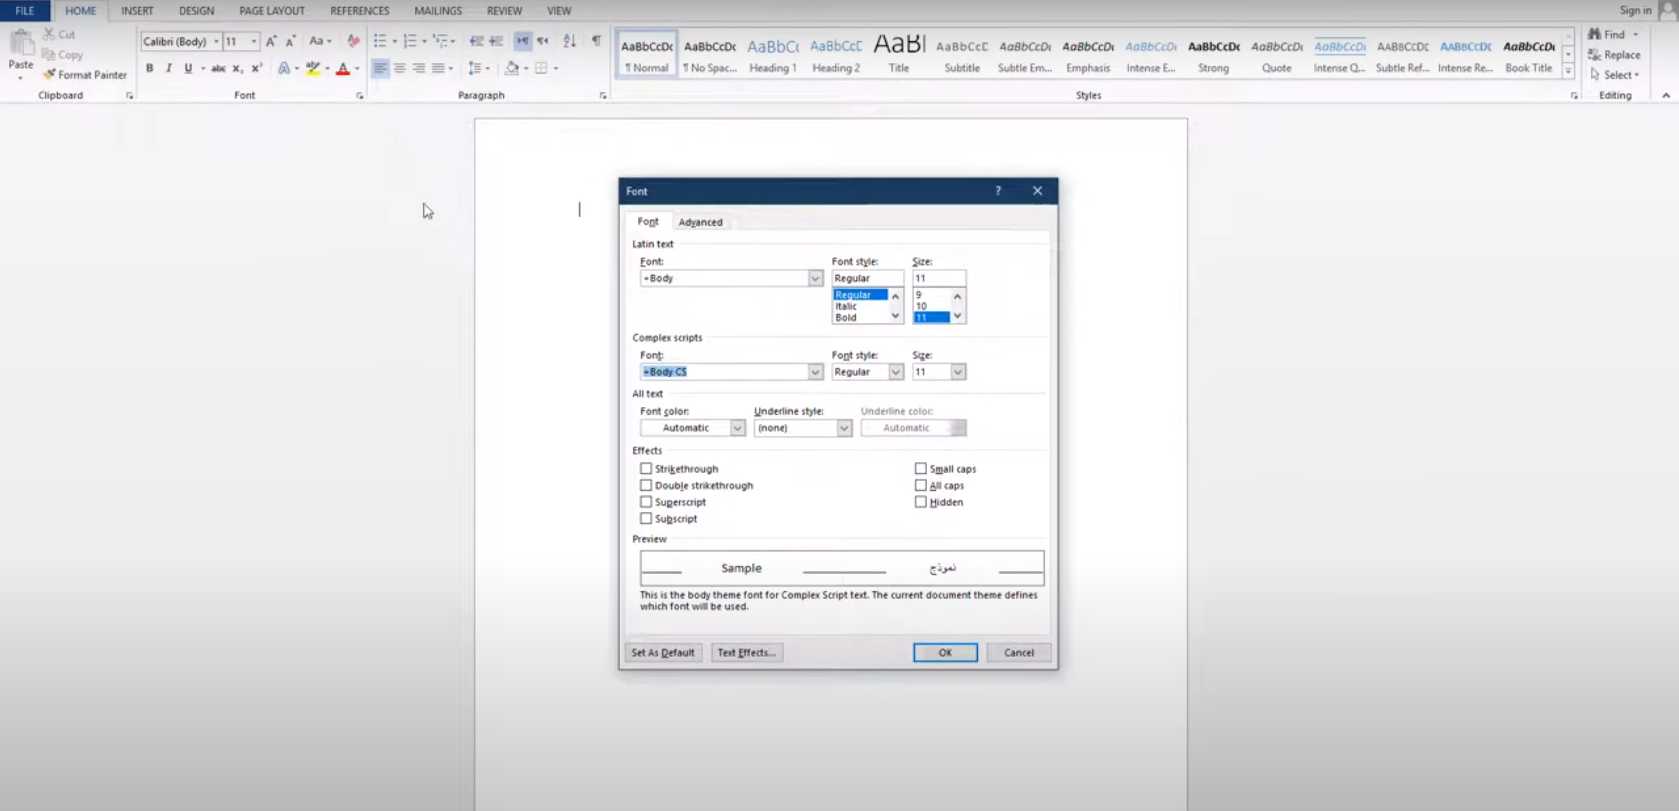Screen dimensions: 1679x811
Task: Click the Clear Formatting icon
Action: pos(353,41)
